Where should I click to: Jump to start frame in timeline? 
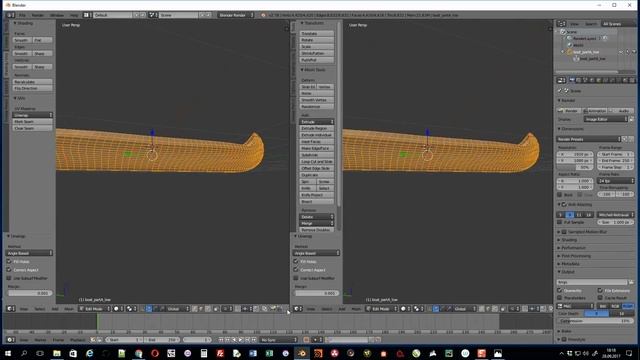click(x=221, y=340)
